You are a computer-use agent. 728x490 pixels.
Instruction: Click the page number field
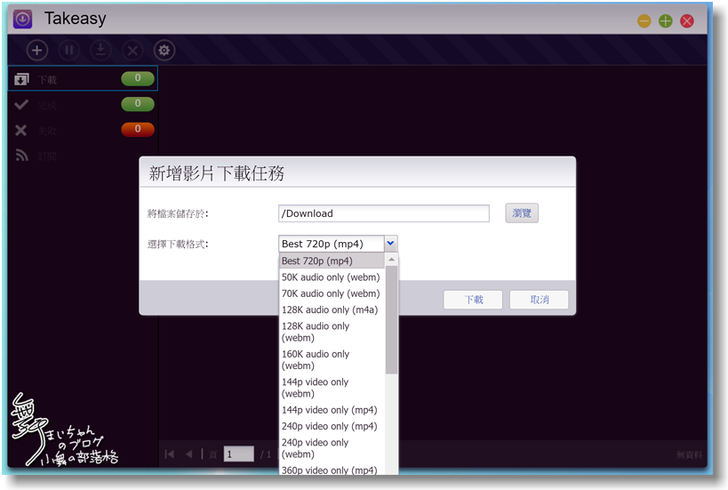pyautogui.click(x=239, y=454)
